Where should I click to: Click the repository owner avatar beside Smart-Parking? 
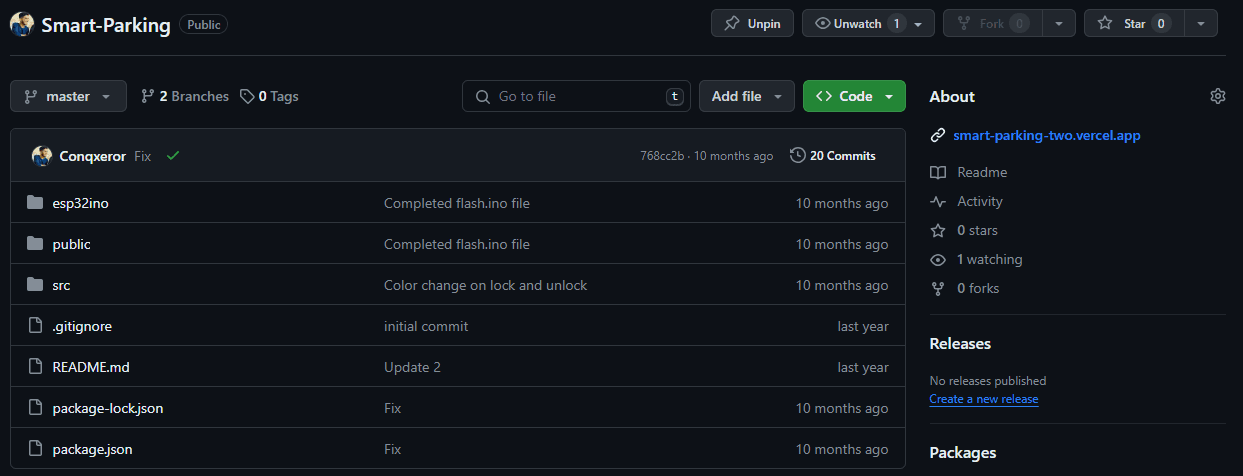[x=22, y=25]
